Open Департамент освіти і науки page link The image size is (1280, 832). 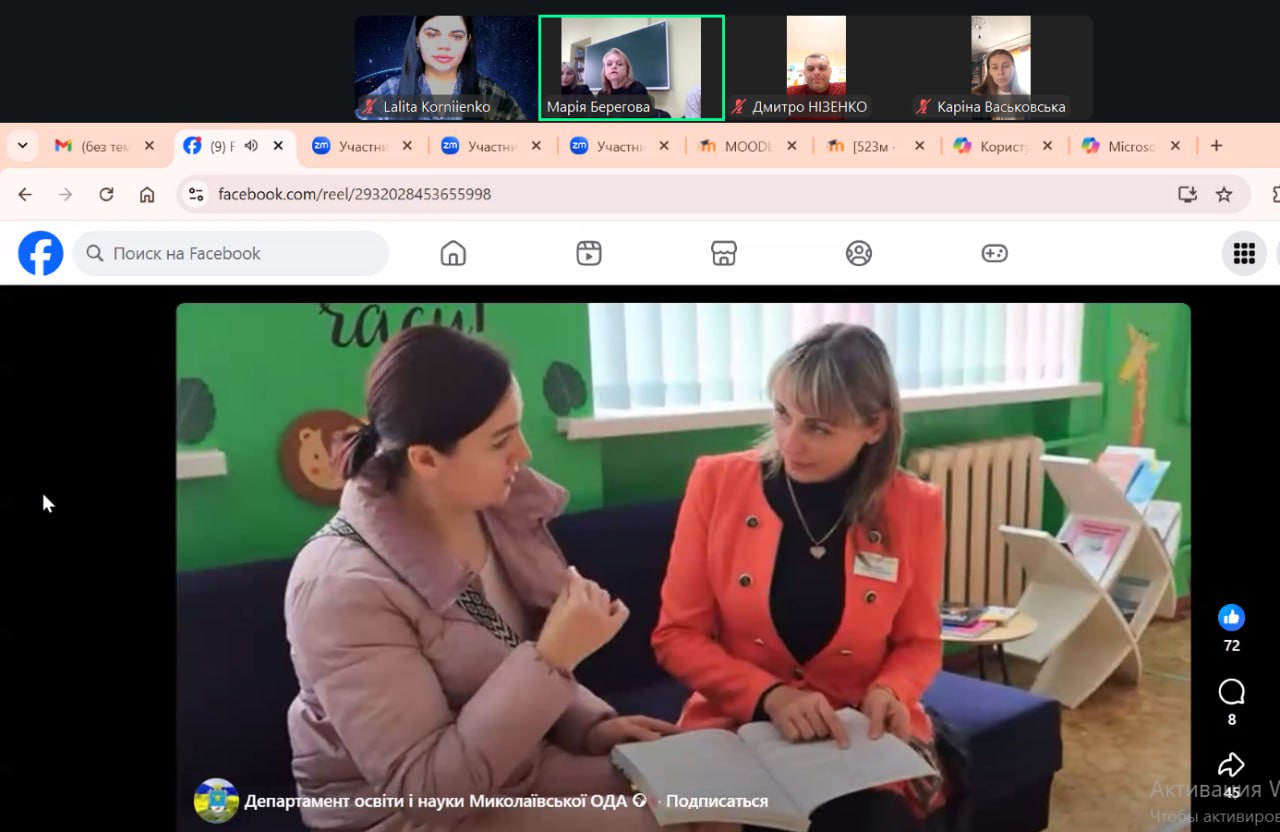click(x=436, y=801)
